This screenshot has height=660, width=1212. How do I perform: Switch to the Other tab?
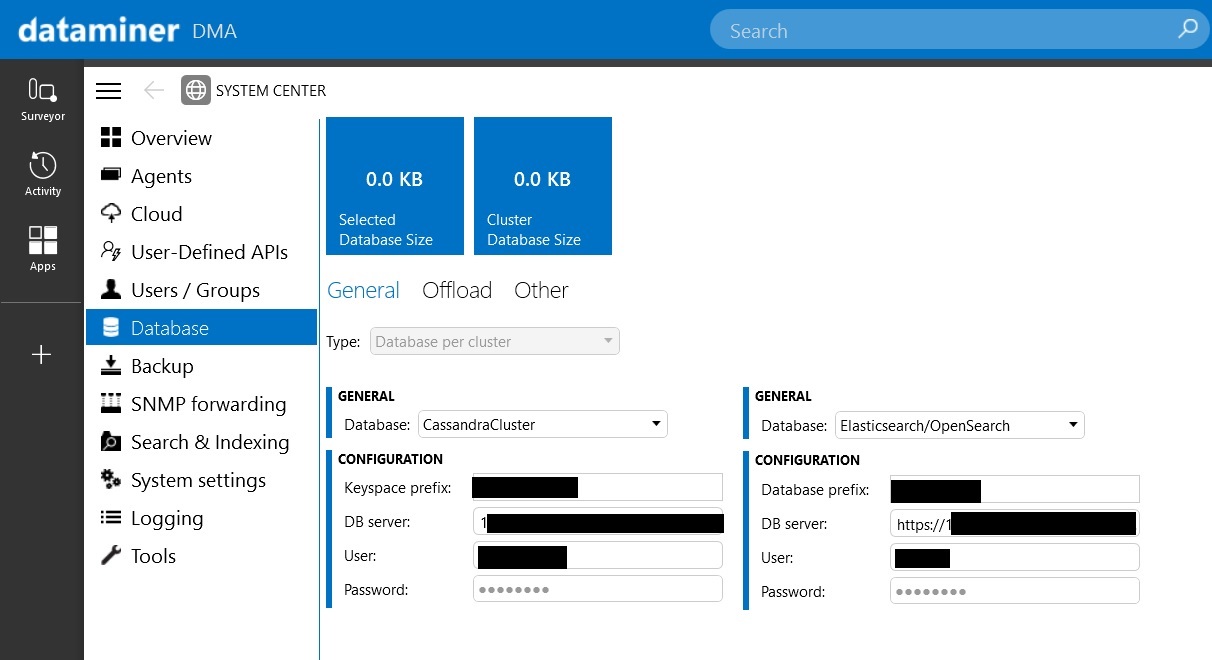541,290
